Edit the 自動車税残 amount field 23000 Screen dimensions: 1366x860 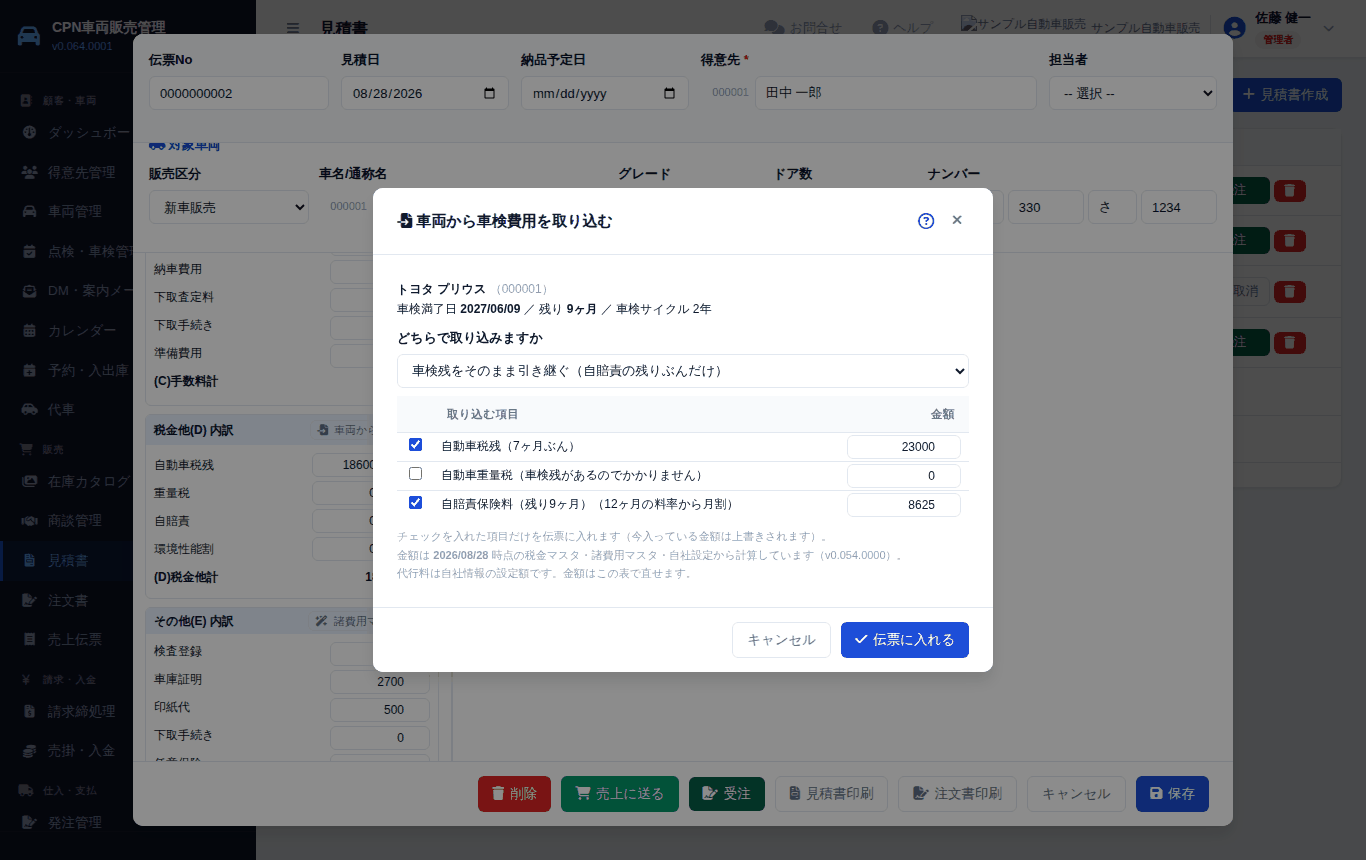point(904,447)
